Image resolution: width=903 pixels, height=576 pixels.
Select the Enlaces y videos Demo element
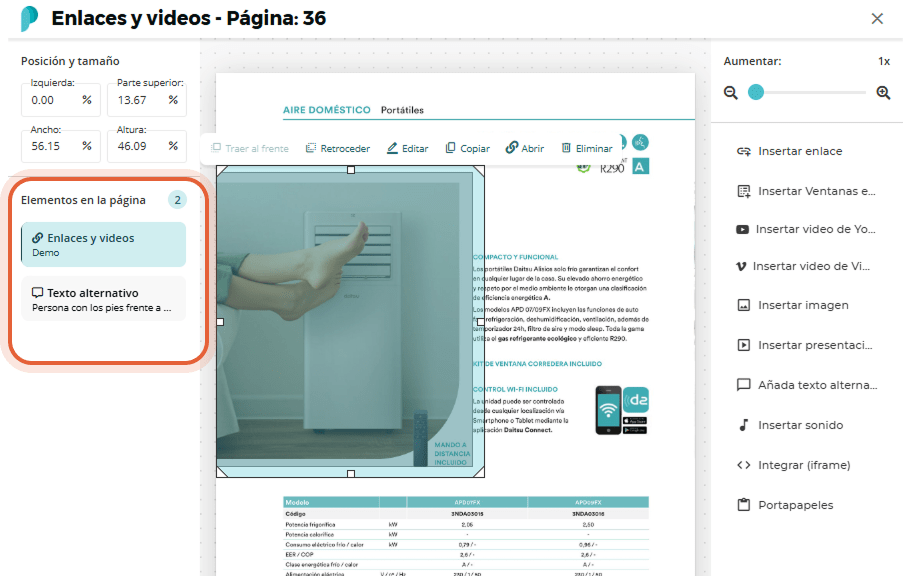104,245
